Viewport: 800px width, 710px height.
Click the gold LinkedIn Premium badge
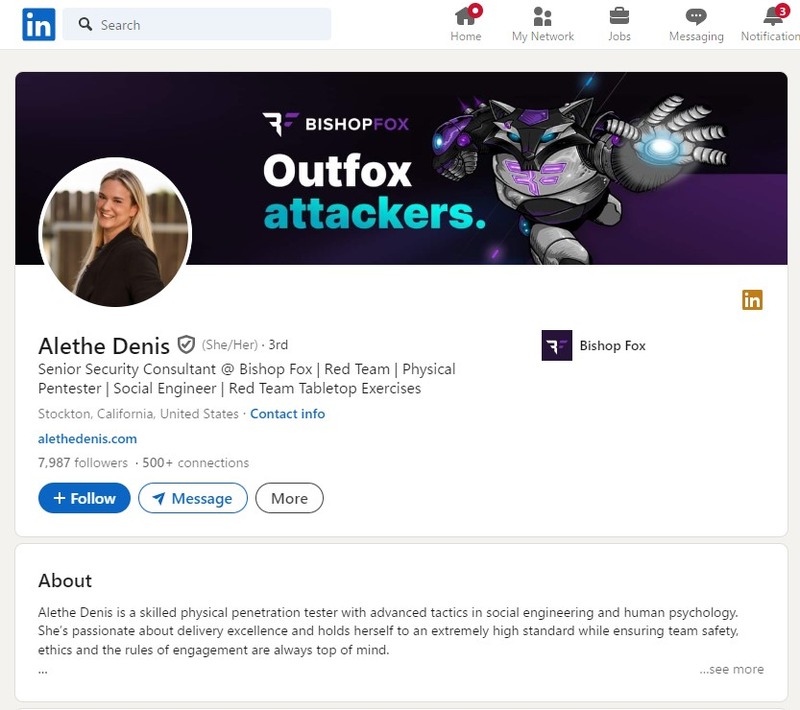tap(752, 299)
